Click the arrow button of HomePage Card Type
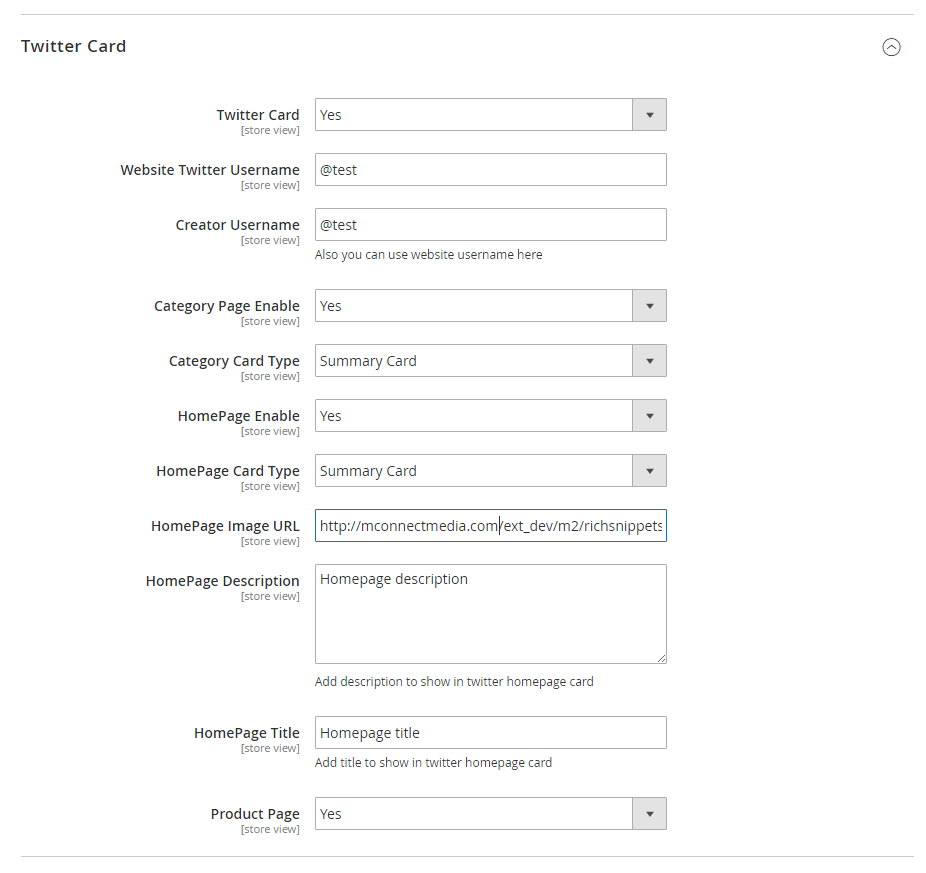The image size is (926, 873). coord(649,471)
